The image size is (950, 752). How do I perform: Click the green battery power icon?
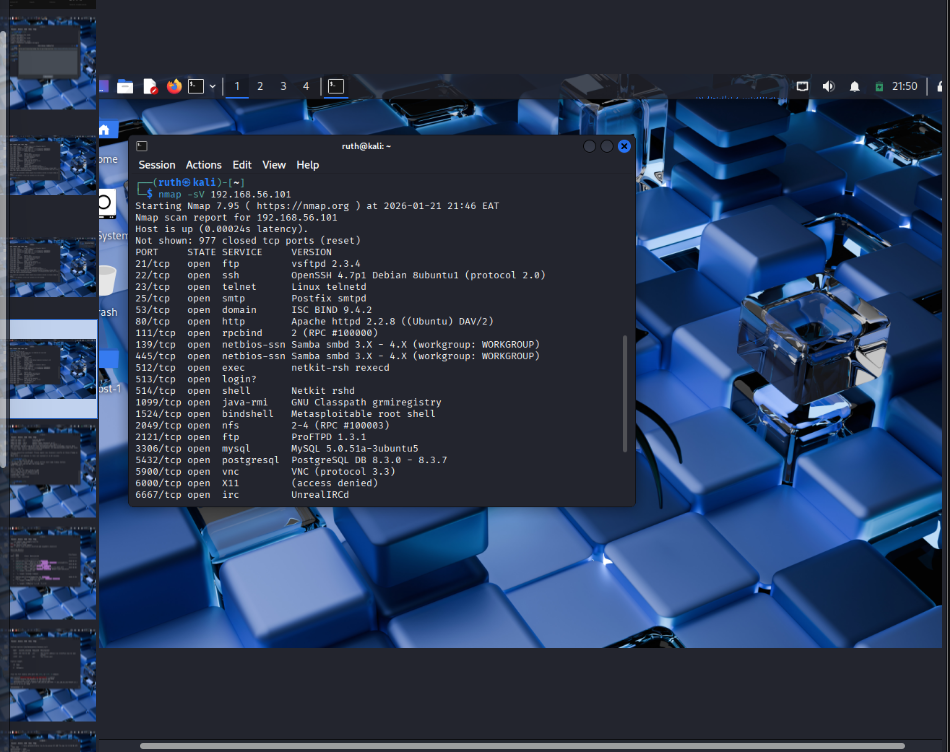coord(879,87)
